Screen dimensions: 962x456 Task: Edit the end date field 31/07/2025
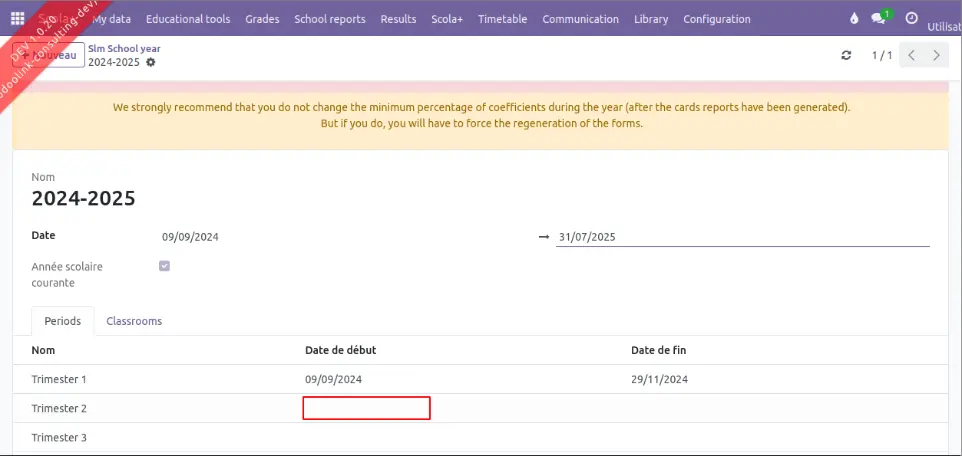pos(742,237)
